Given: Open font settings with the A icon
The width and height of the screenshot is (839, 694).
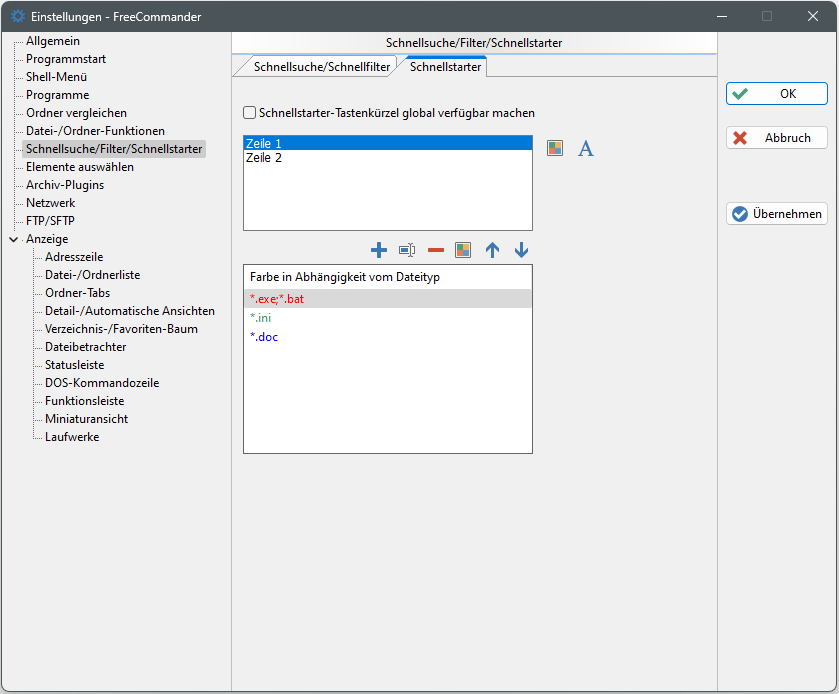Looking at the screenshot, I should pyautogui.click(x=586, y=149).
